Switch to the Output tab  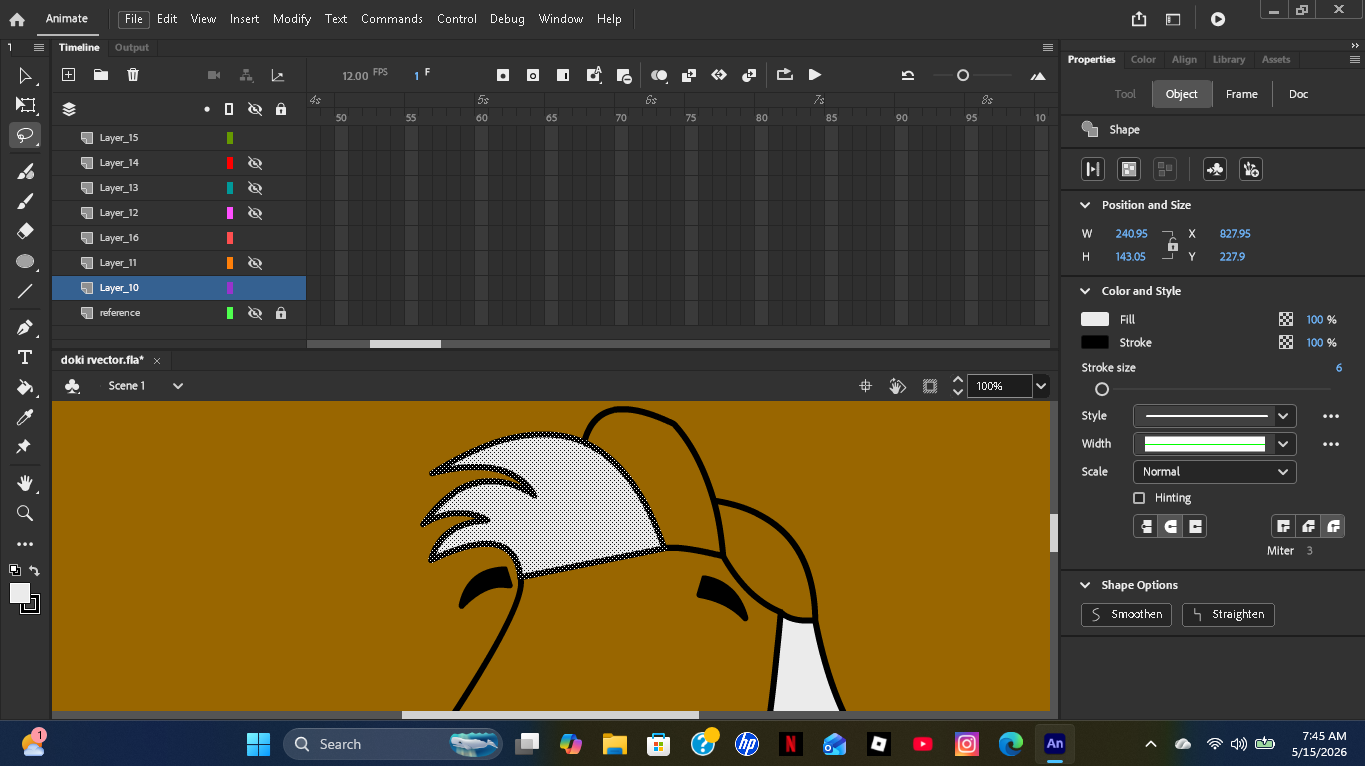(132, 47)
